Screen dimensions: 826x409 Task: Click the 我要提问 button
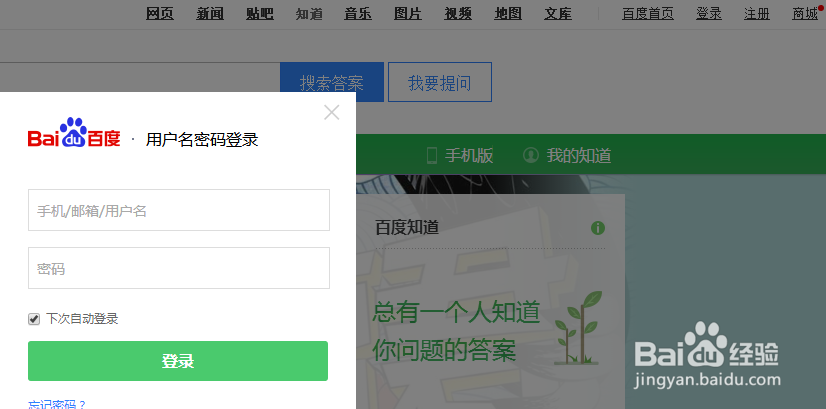click(440, 82)
